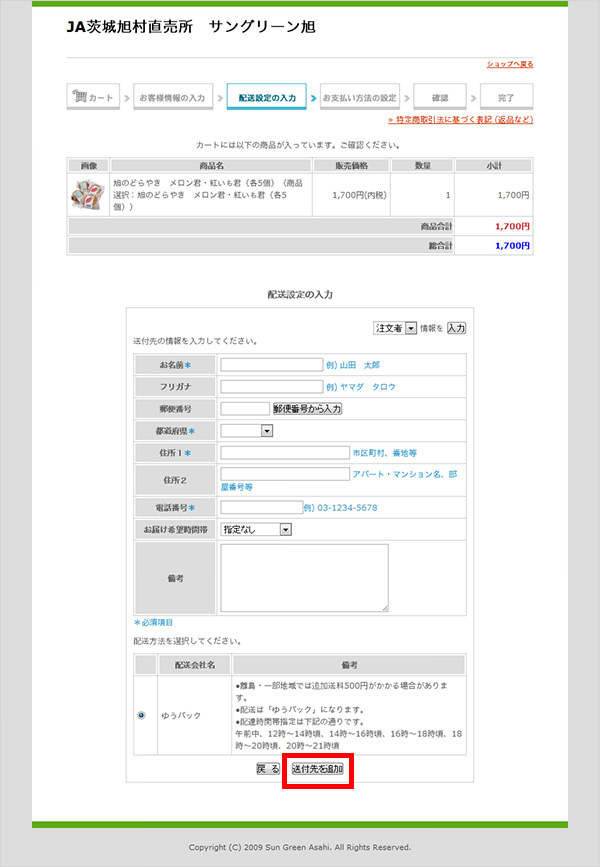Click into the フリガナ input field
This screenshot has height=867, width=600.
pyautogui.click(x=272, y=387)
